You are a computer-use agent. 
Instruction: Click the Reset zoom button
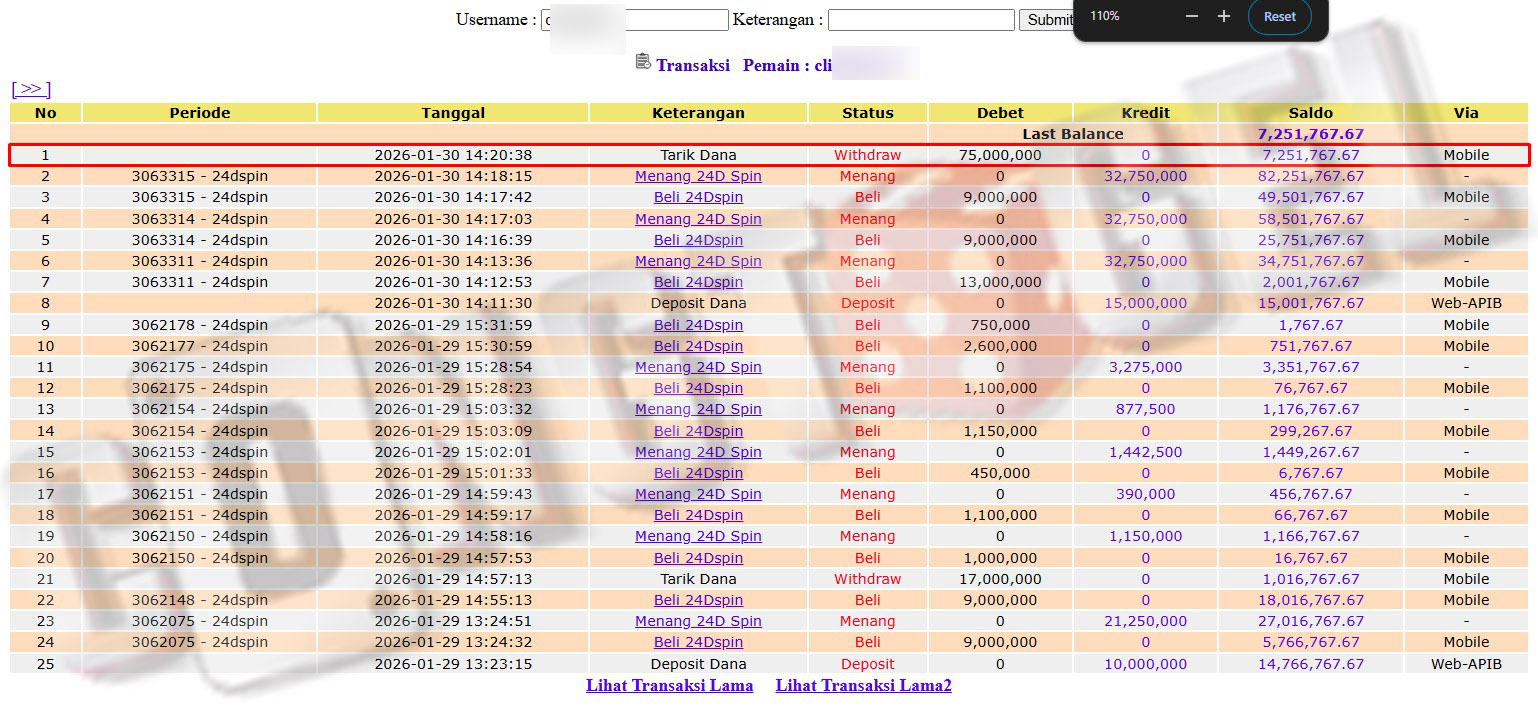(1279, 17)
